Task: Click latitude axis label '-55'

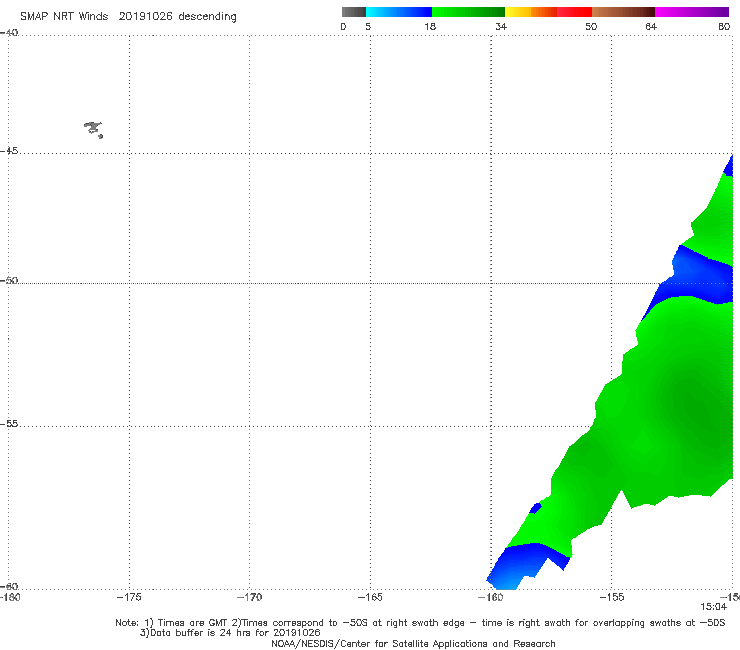Action: pyautogui.click(x=9, y=424)
